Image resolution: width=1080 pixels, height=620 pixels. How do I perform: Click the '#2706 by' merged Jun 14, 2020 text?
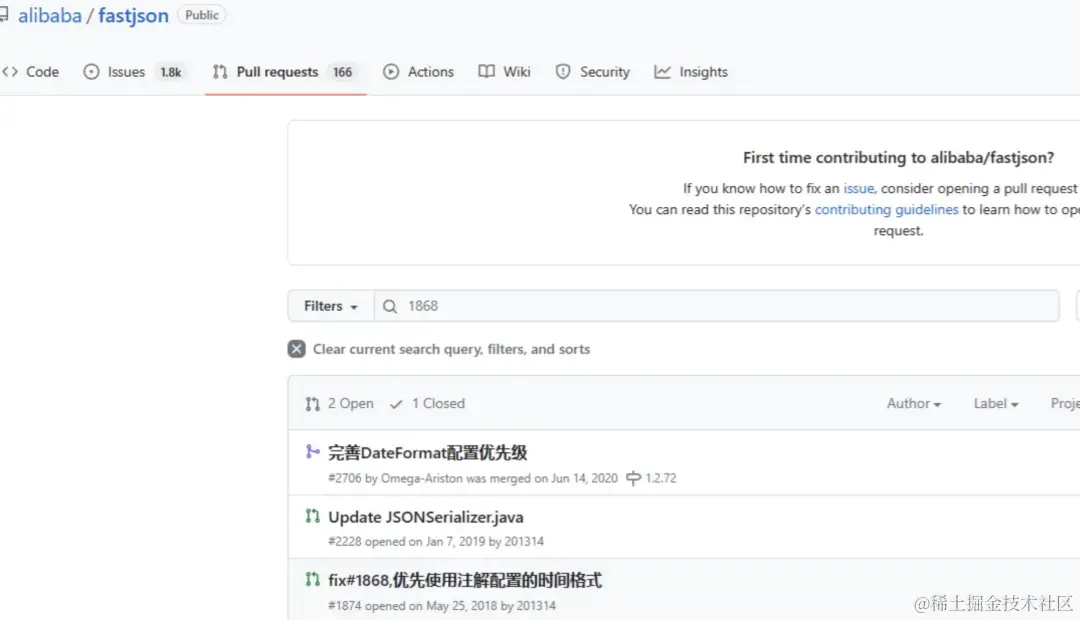472,478
